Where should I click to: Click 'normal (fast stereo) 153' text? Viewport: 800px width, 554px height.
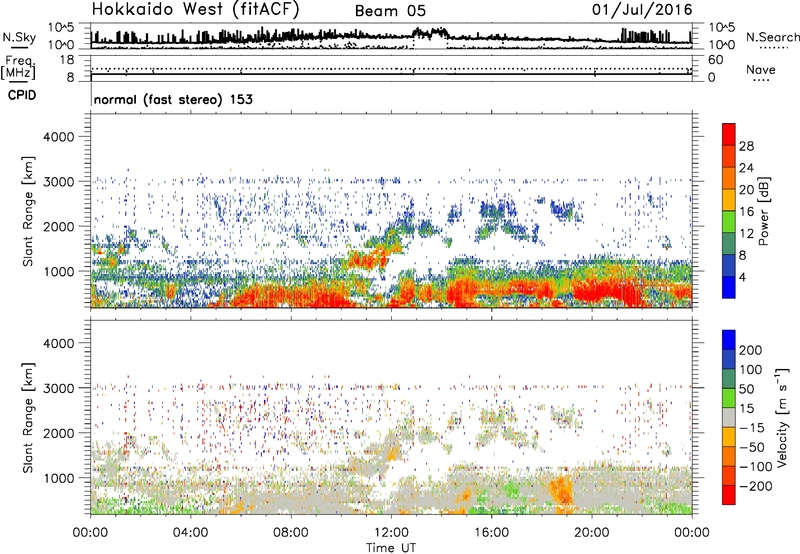(173, 99)
